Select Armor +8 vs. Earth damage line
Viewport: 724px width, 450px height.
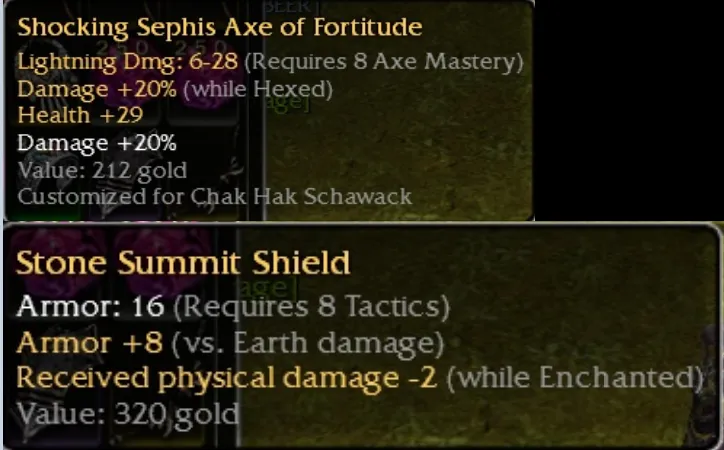tap(230, 343)
